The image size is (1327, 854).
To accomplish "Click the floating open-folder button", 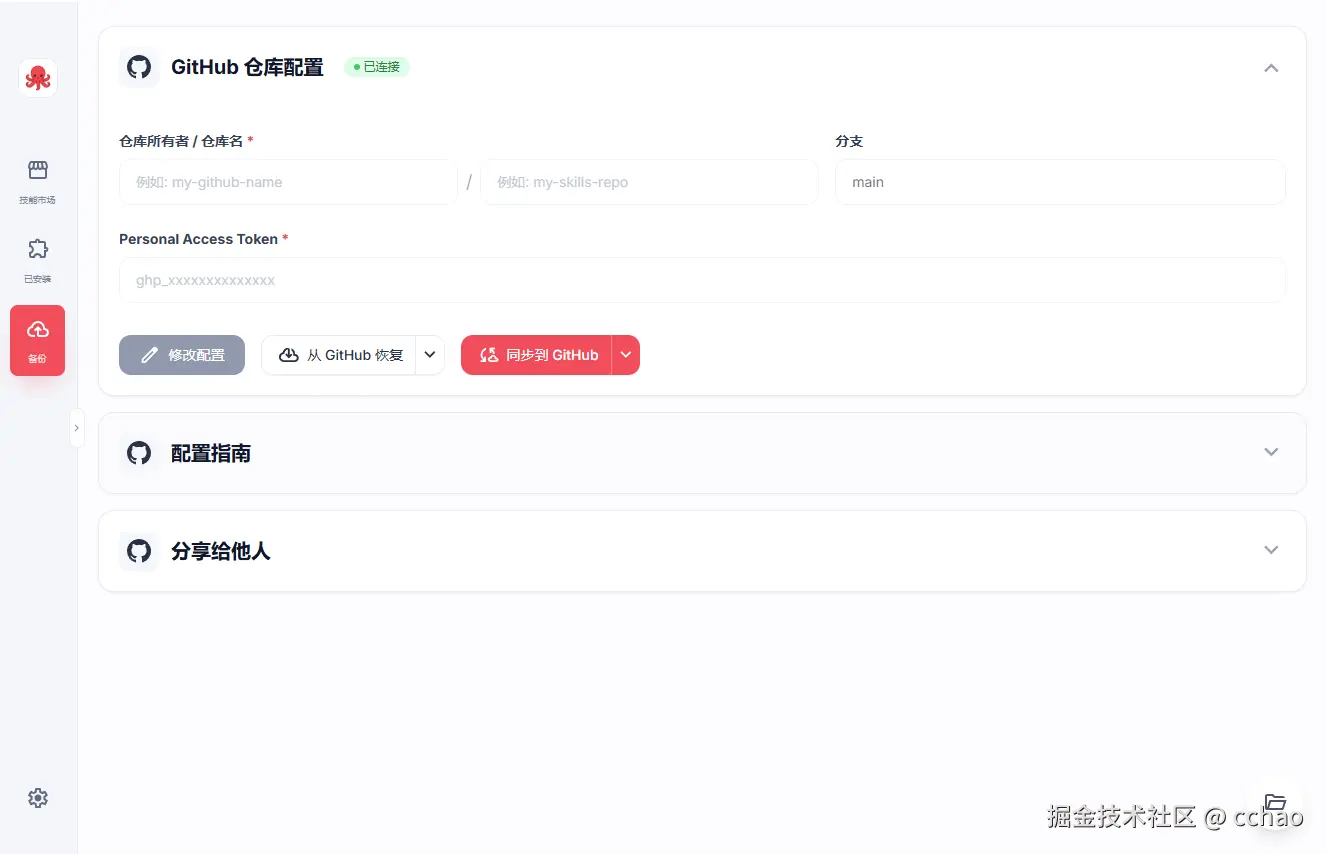I will pyautogui.click(x=1274, y=802).
